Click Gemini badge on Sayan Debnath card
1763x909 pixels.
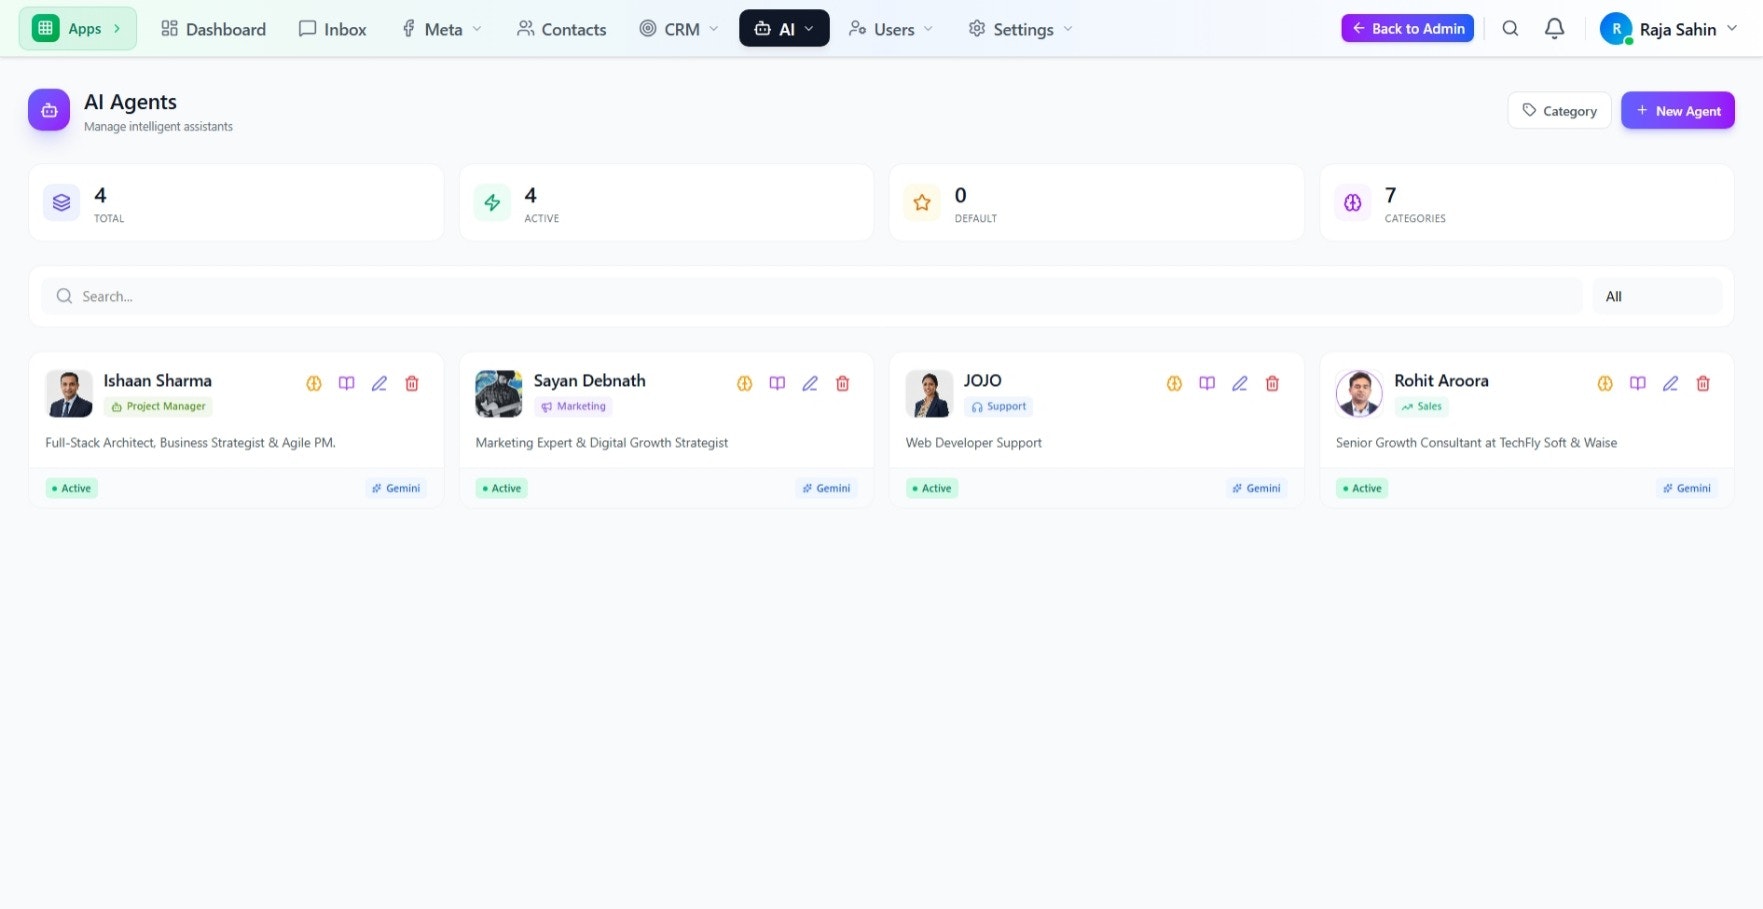coord(826,488)
